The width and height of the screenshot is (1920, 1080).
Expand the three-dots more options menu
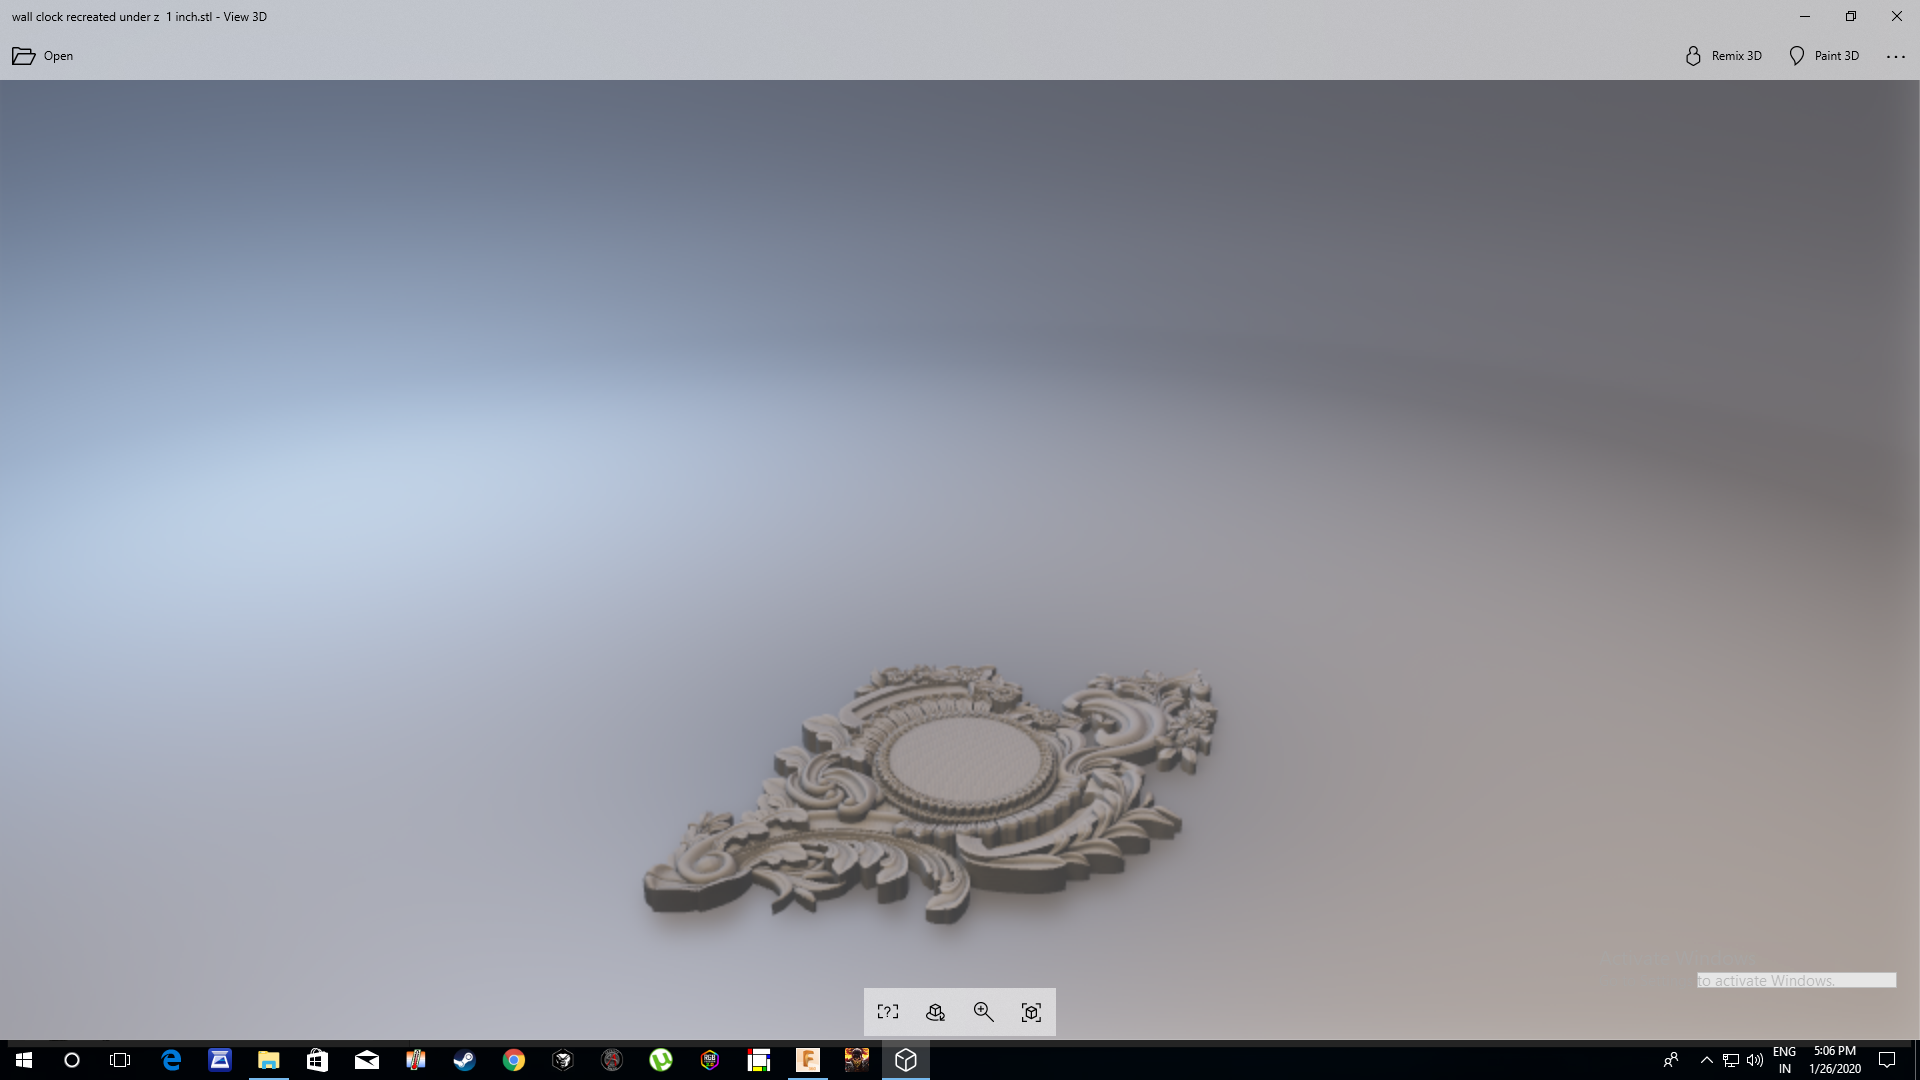point(1896,56)
